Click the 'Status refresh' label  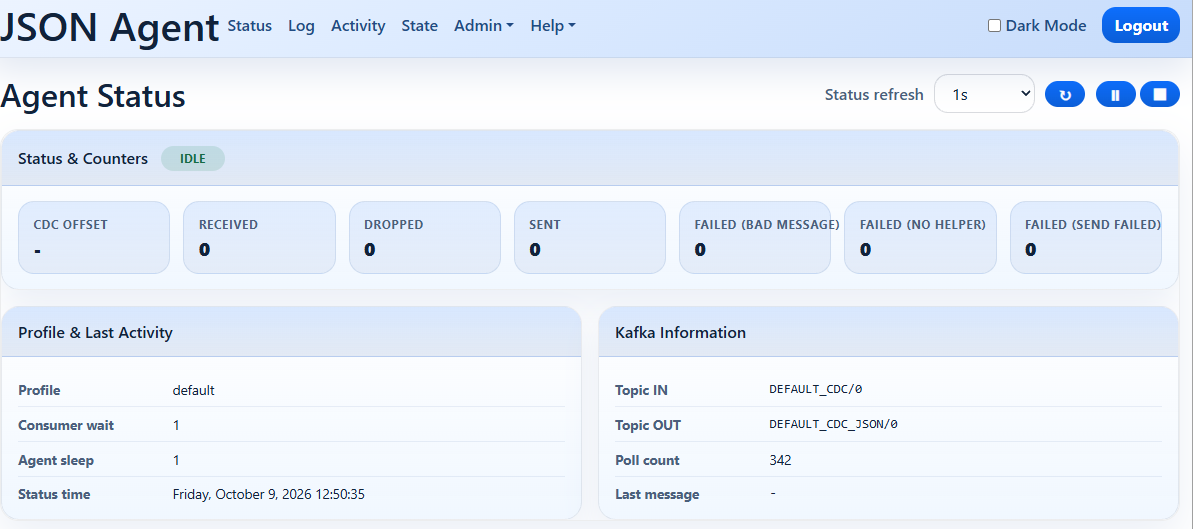[874, 94]
